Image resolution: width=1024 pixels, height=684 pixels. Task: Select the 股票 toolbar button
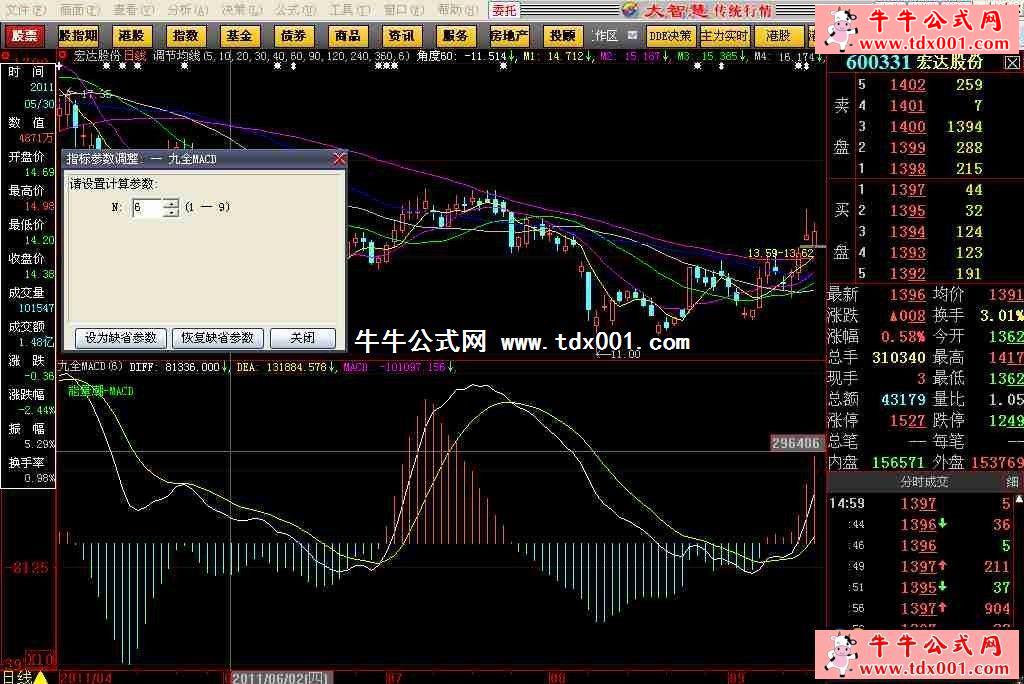point(24,36)
